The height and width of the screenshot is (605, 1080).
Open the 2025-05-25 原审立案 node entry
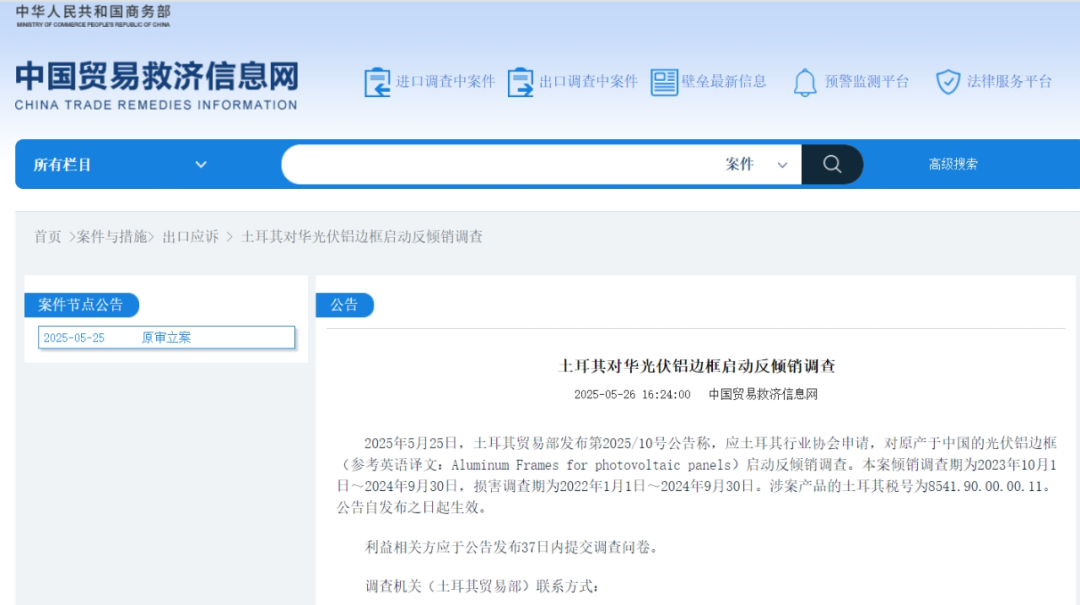pos(166,338)
